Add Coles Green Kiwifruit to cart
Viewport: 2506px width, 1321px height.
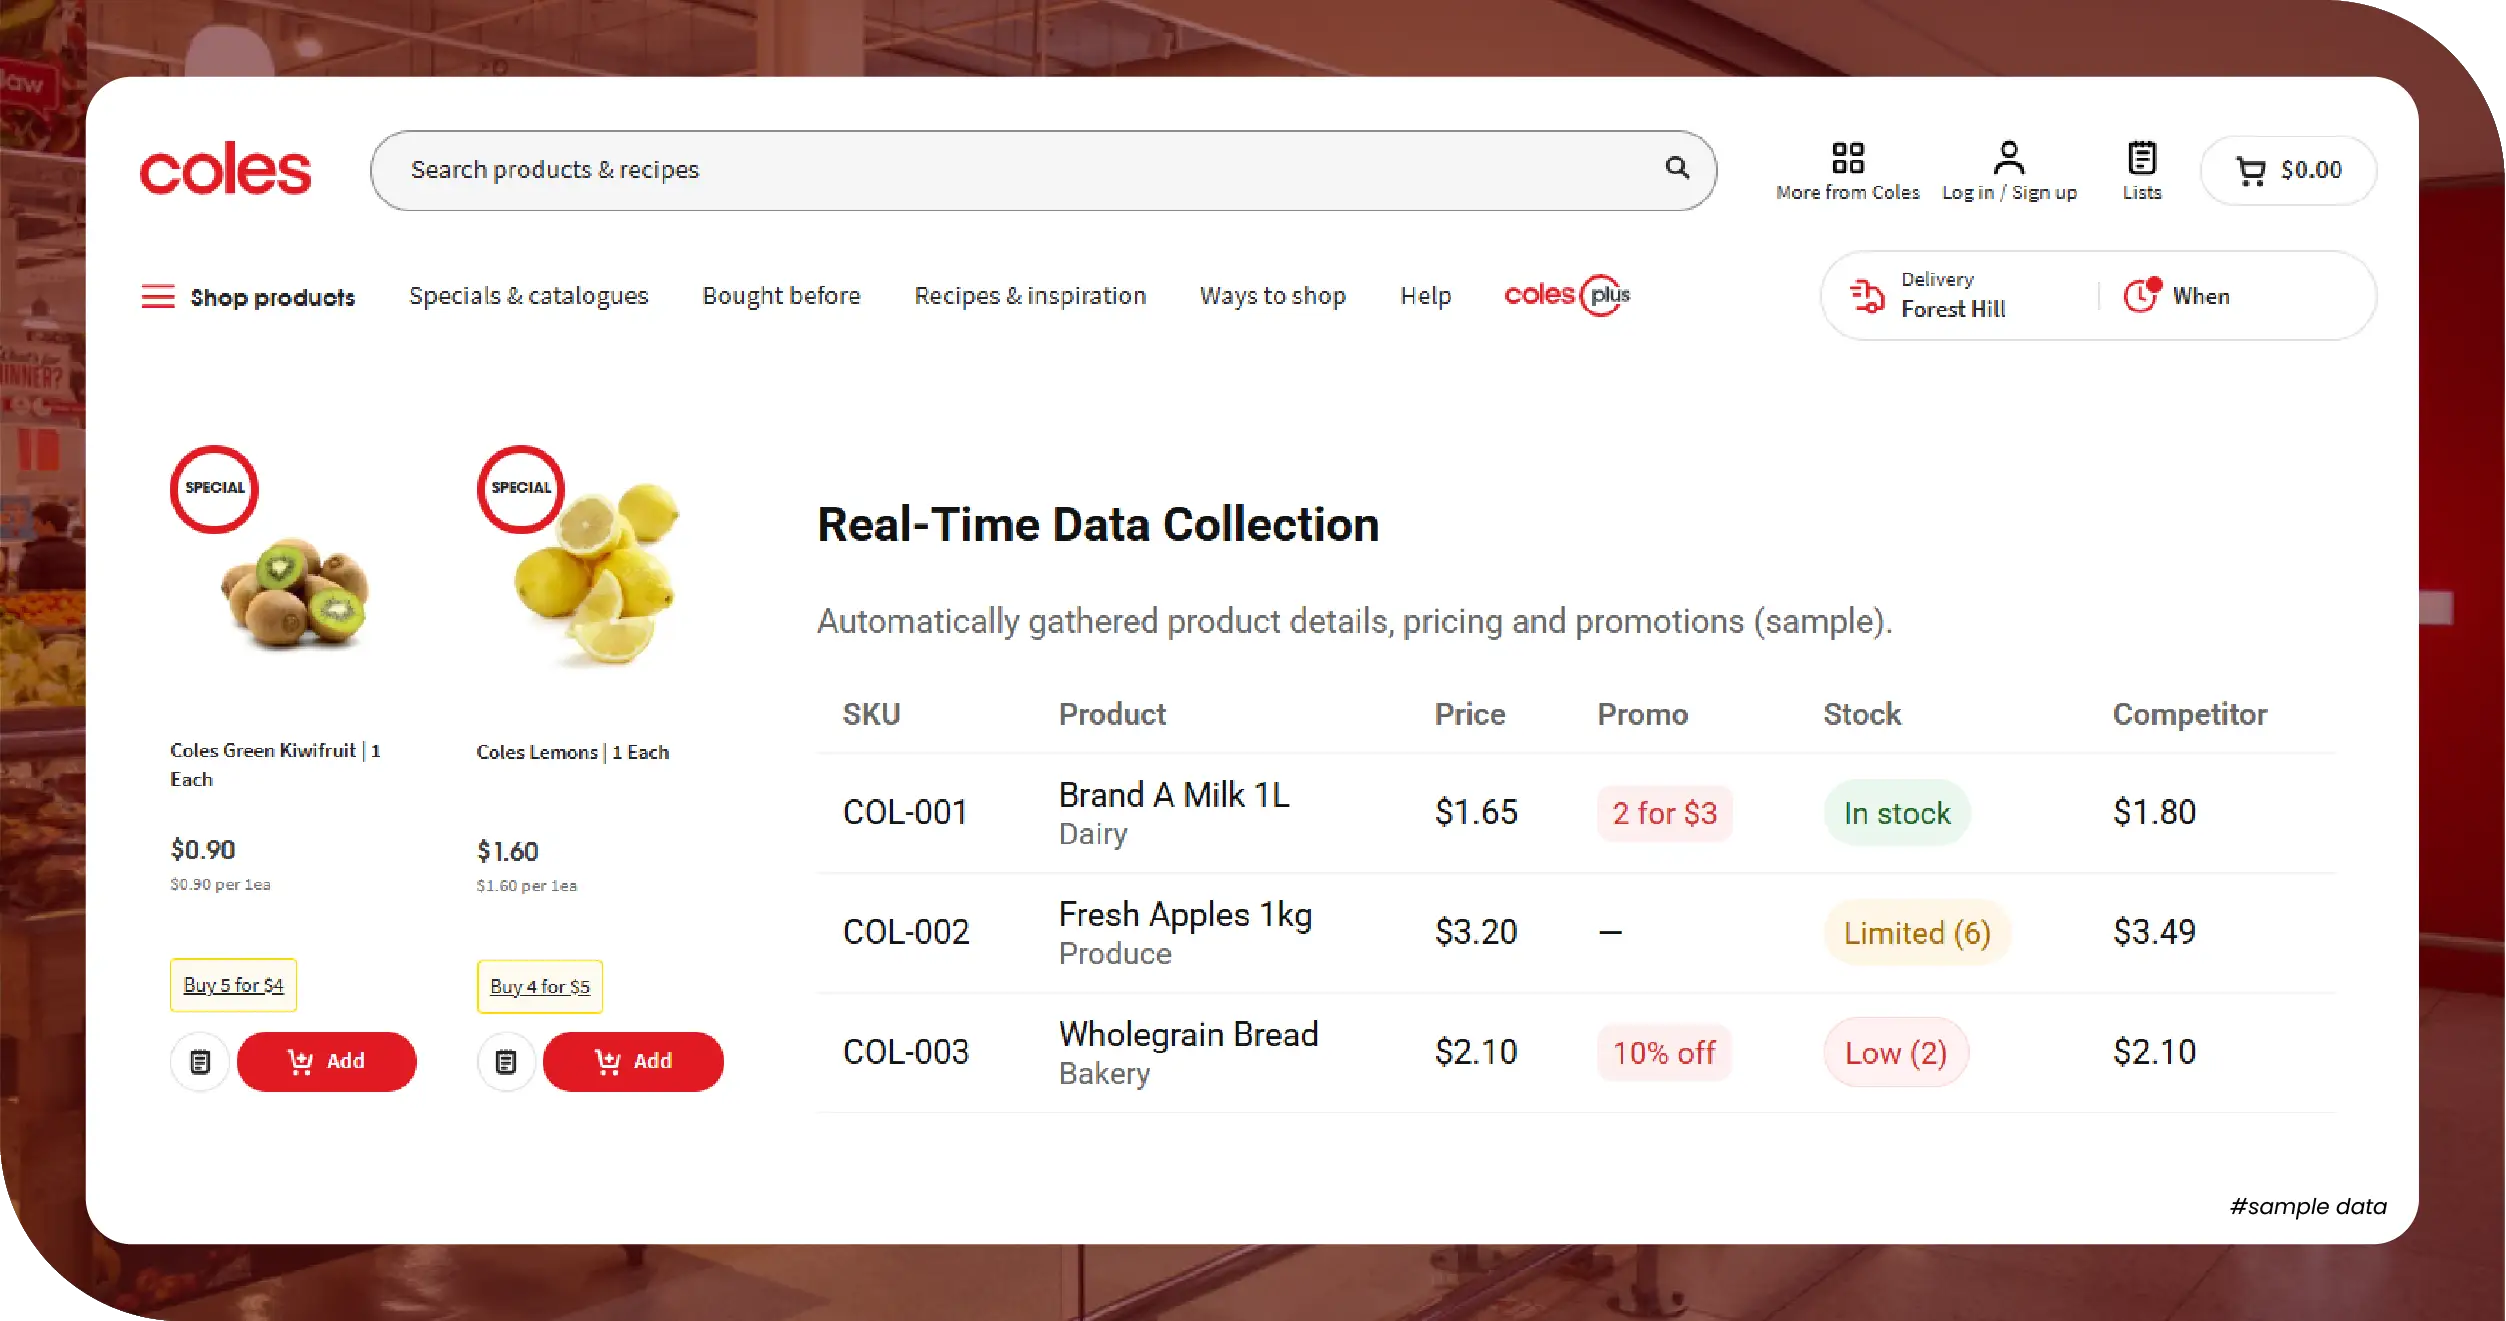coord(327,1061)
